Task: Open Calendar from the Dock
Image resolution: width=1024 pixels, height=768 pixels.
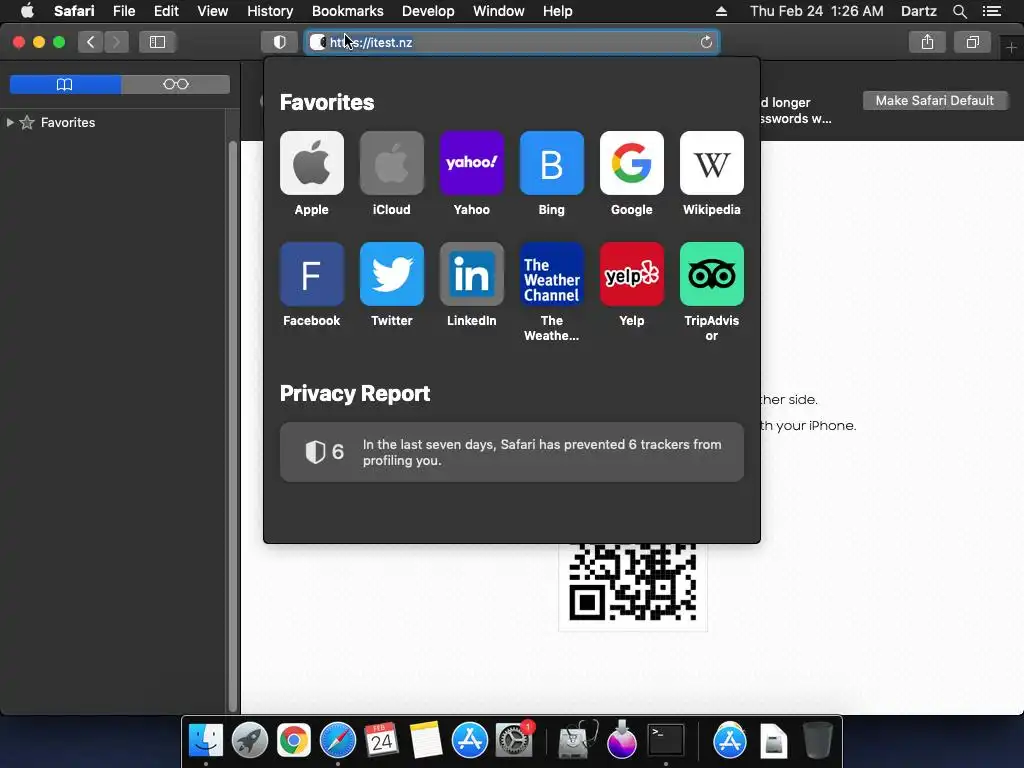Action: point(381,741)
